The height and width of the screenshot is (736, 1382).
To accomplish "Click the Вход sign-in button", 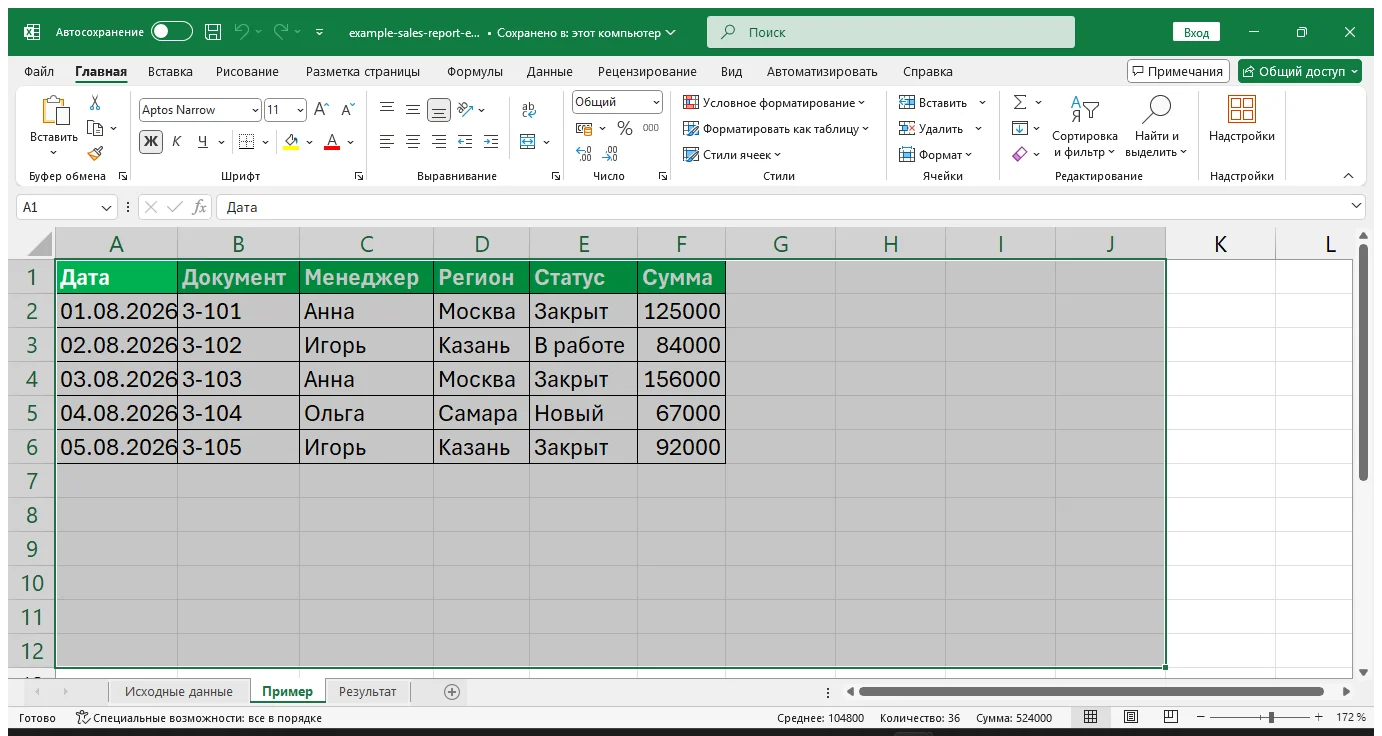I will click(1196, 32).
